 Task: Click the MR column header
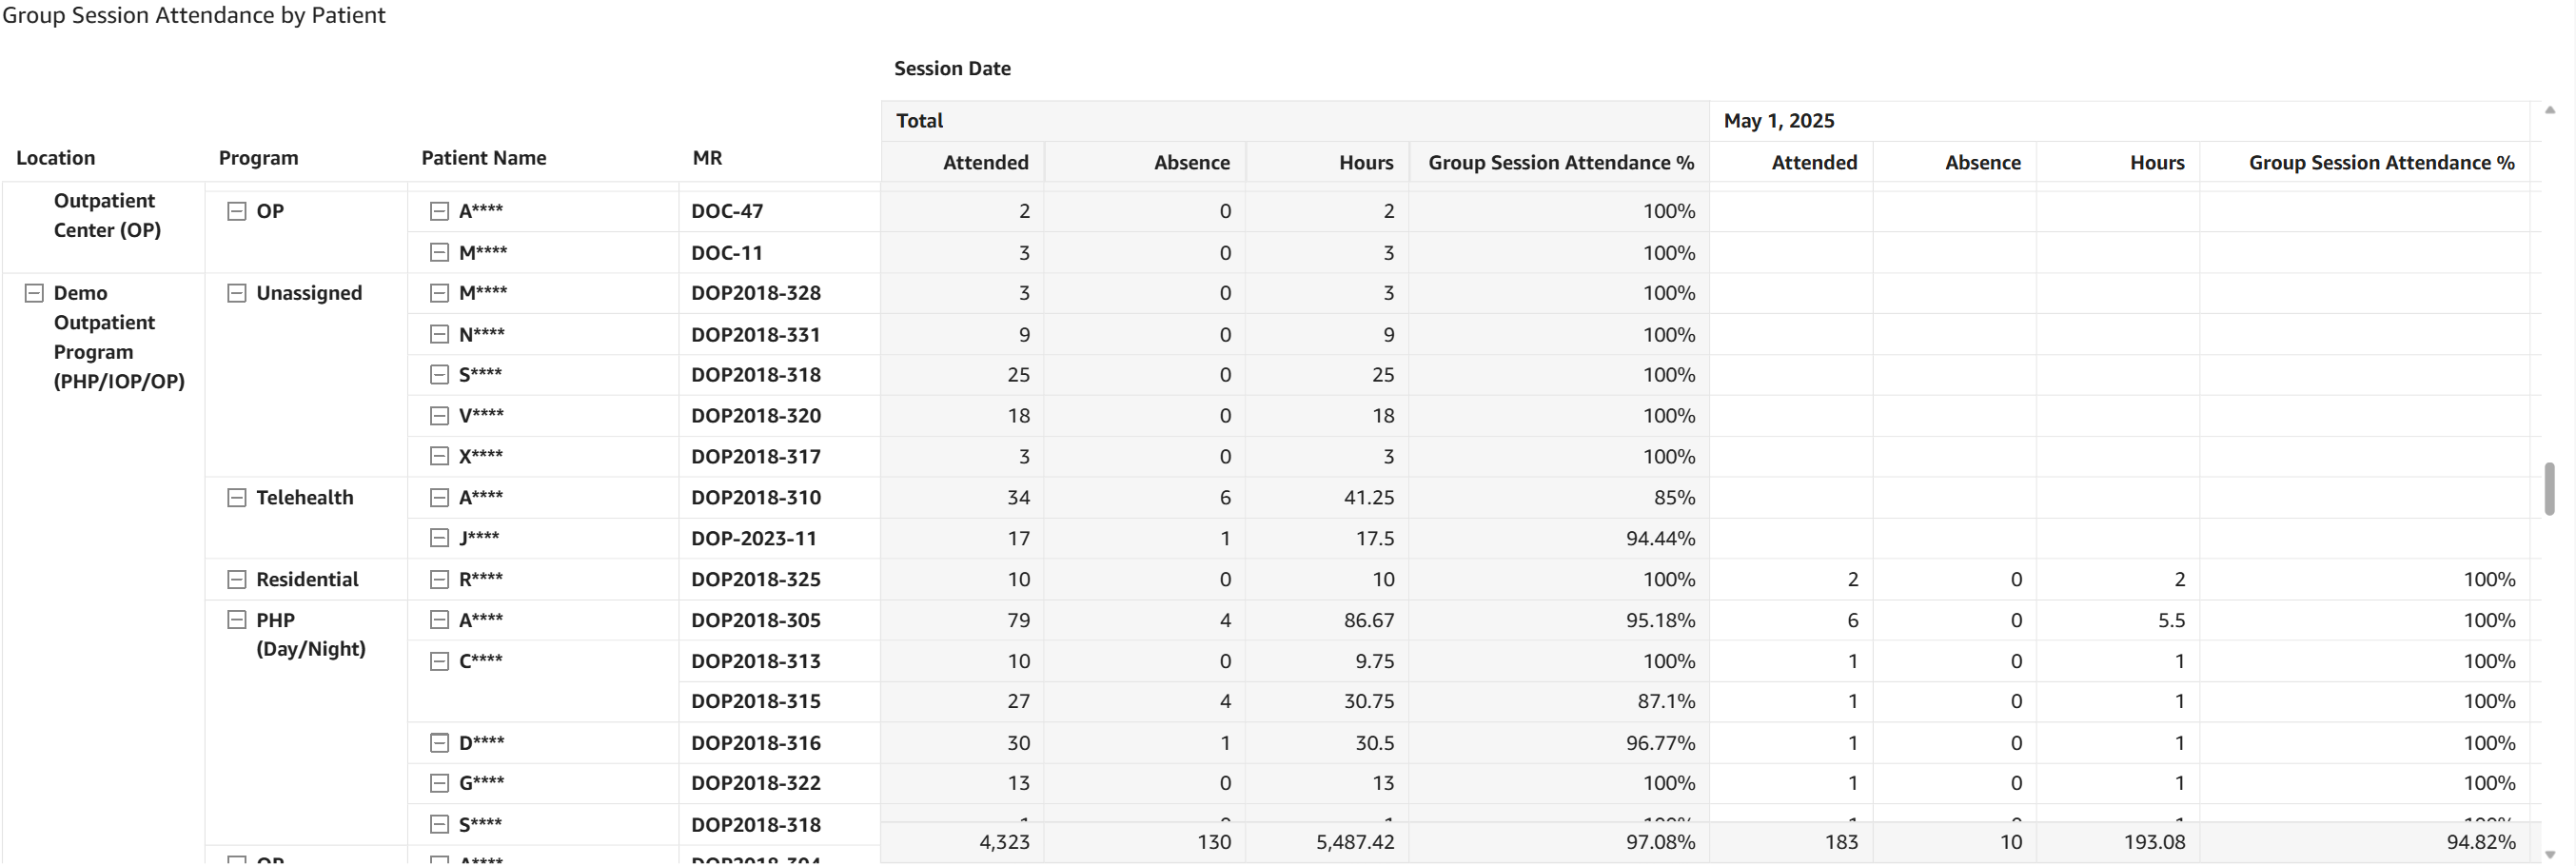[x=707, y=158]
